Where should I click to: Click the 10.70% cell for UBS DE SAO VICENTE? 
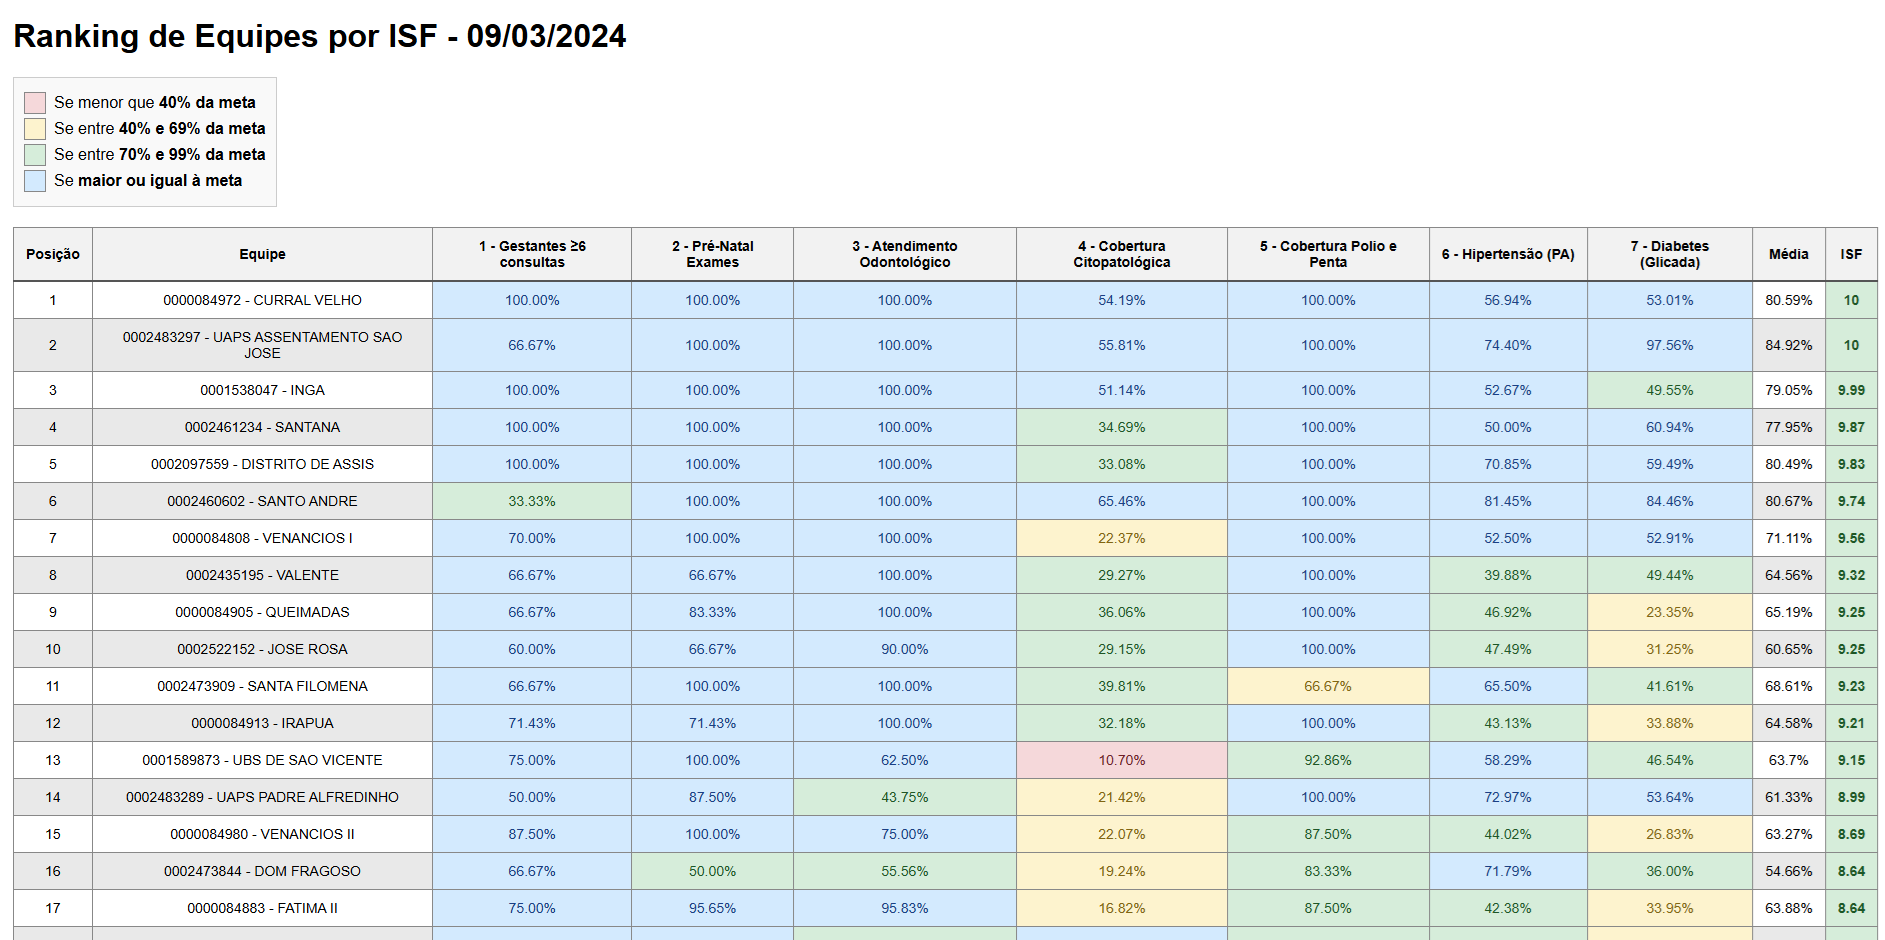click(x=1121, y=760)
